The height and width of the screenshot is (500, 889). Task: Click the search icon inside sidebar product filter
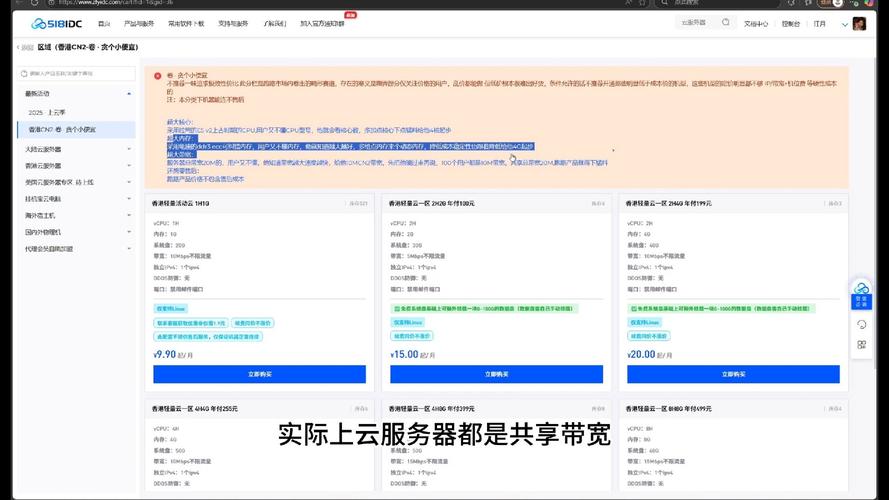(24, 74)
